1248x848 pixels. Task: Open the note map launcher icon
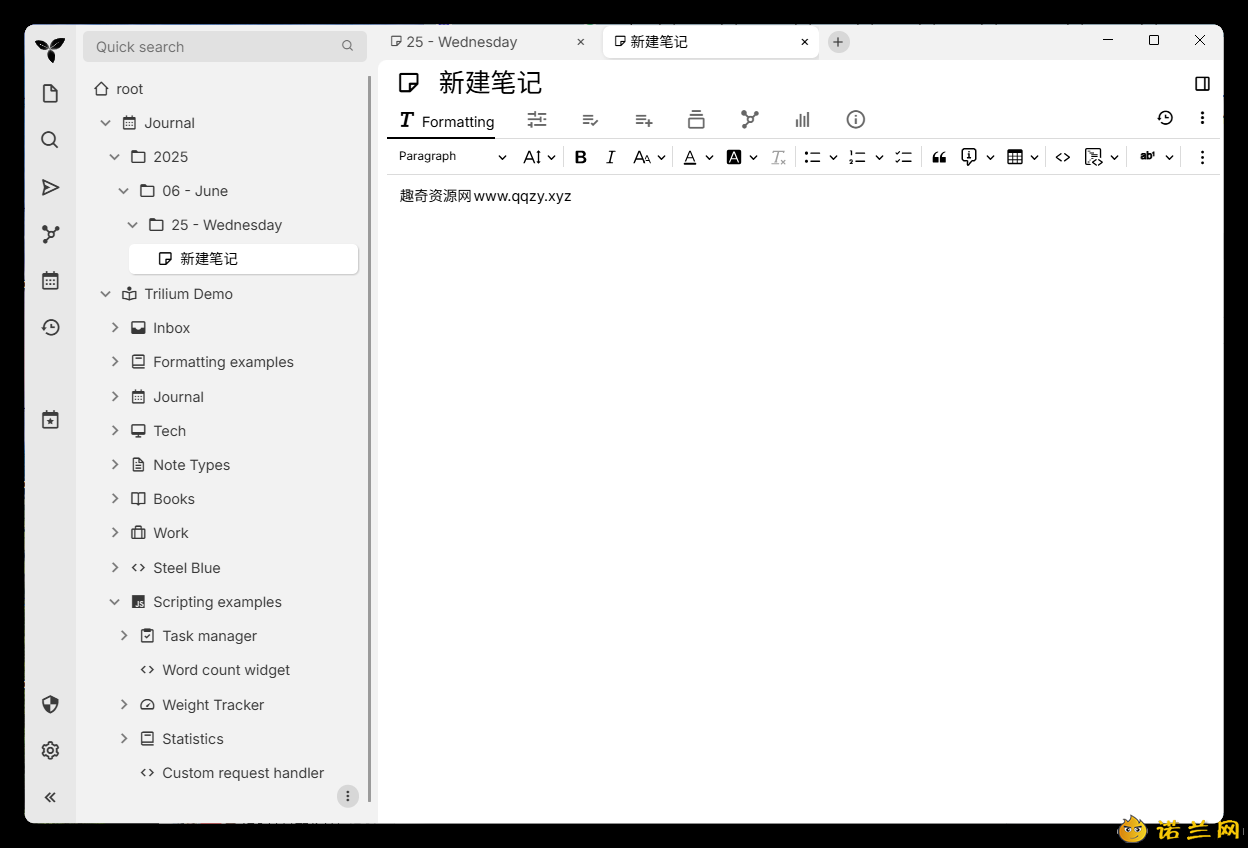[50, 234]
